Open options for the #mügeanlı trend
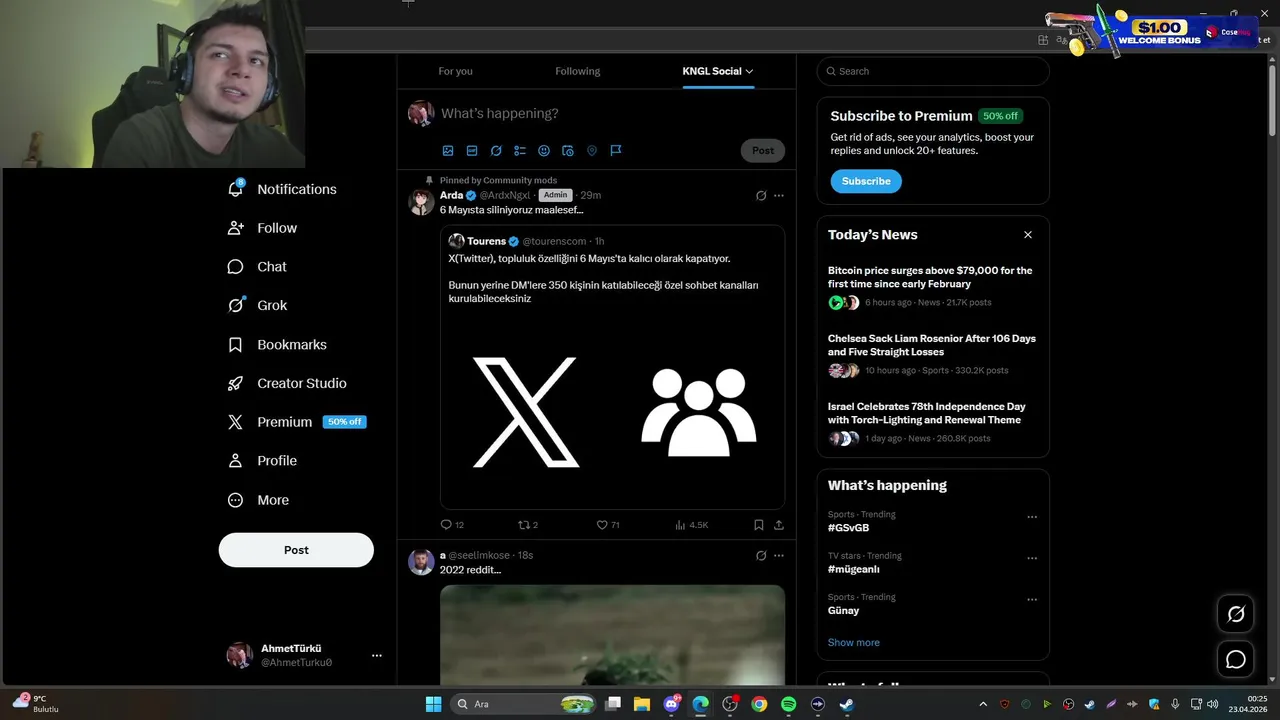Screen dimensions: 1280x720 click(x=1032, y=558)
